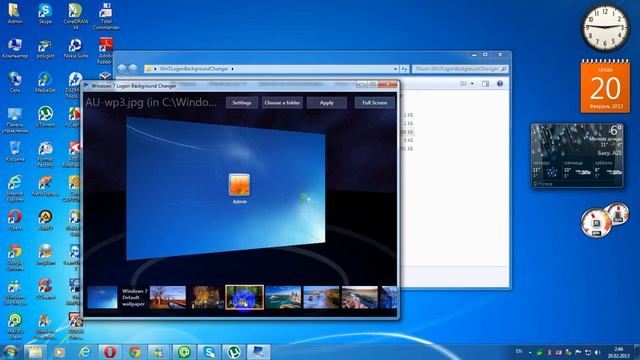The width and height of the screenshot is (640, 360).
Task: Open the Internet Explorer desktop icon
Action: click(15, 189)
